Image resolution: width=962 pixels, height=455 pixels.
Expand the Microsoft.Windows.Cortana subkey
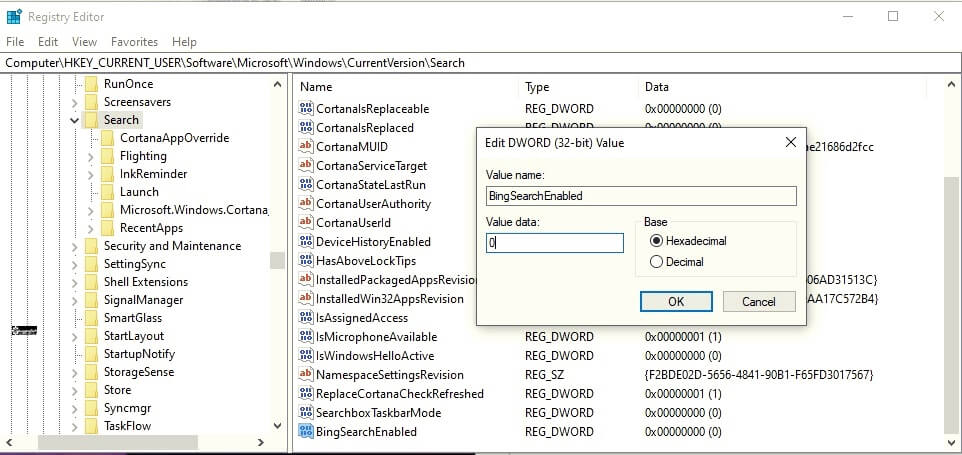[91, 210]
